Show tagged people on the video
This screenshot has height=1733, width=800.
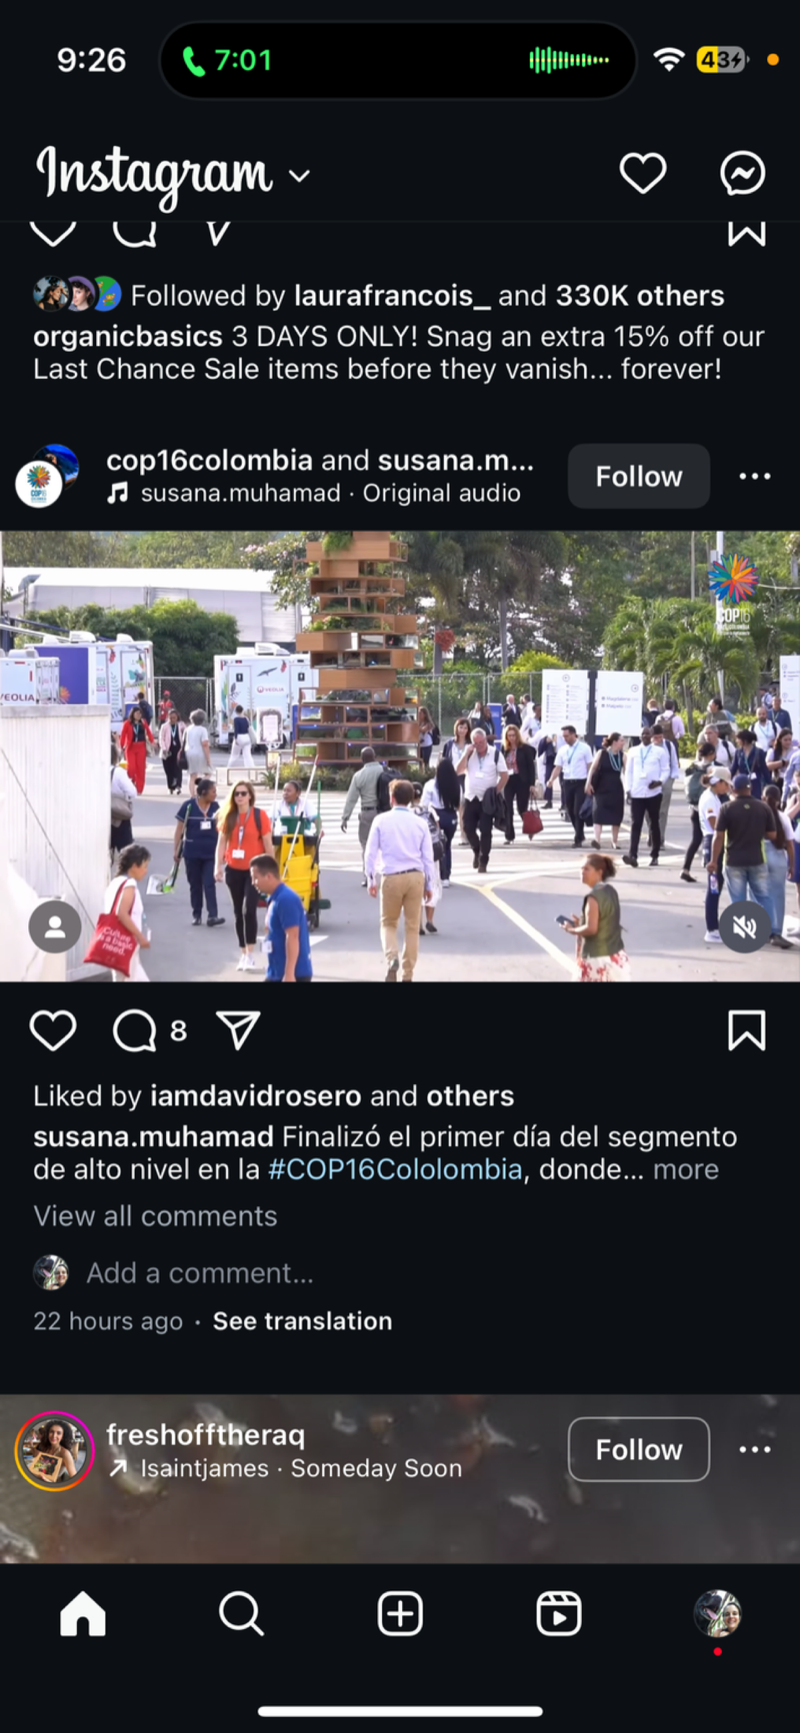(55, 928)
